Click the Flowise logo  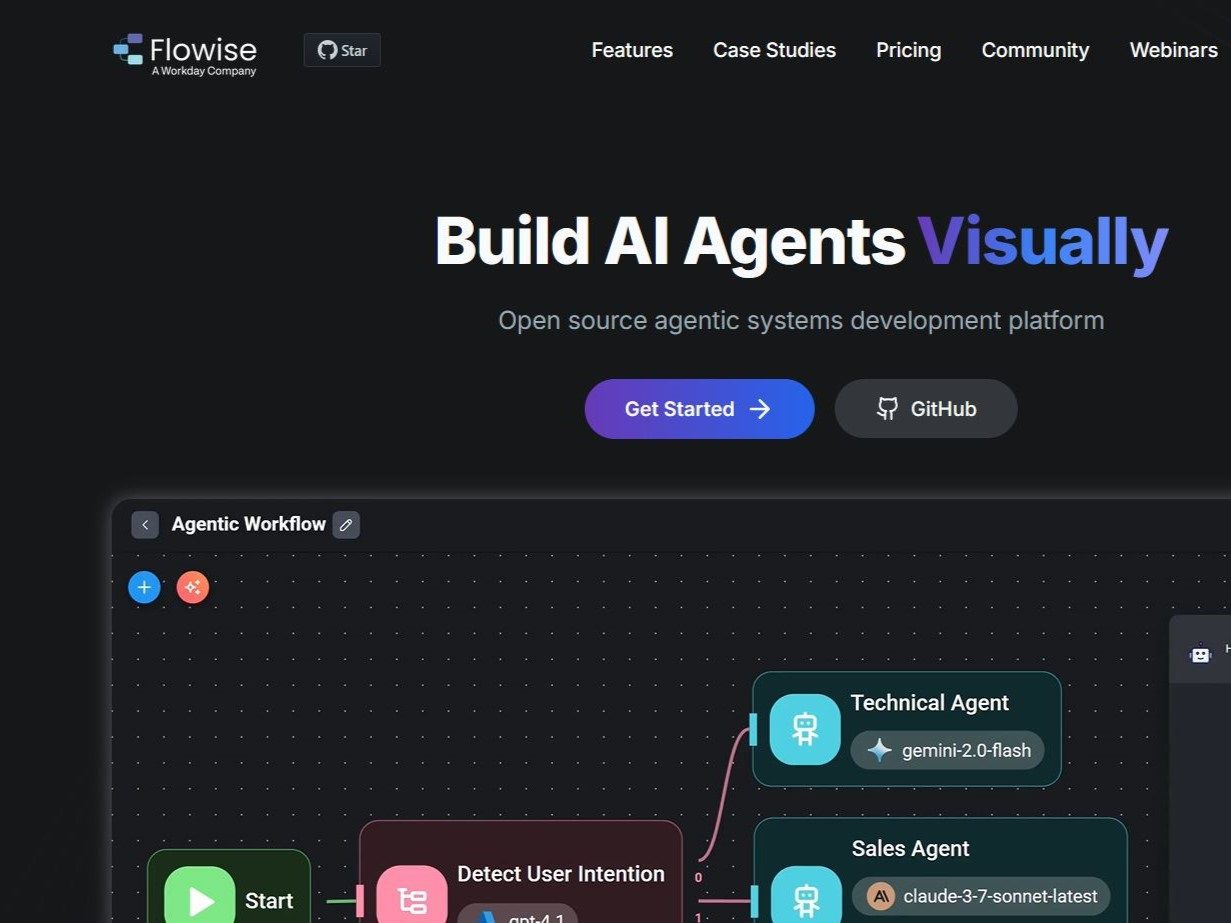pyautogui.click(x=185, y=54)
